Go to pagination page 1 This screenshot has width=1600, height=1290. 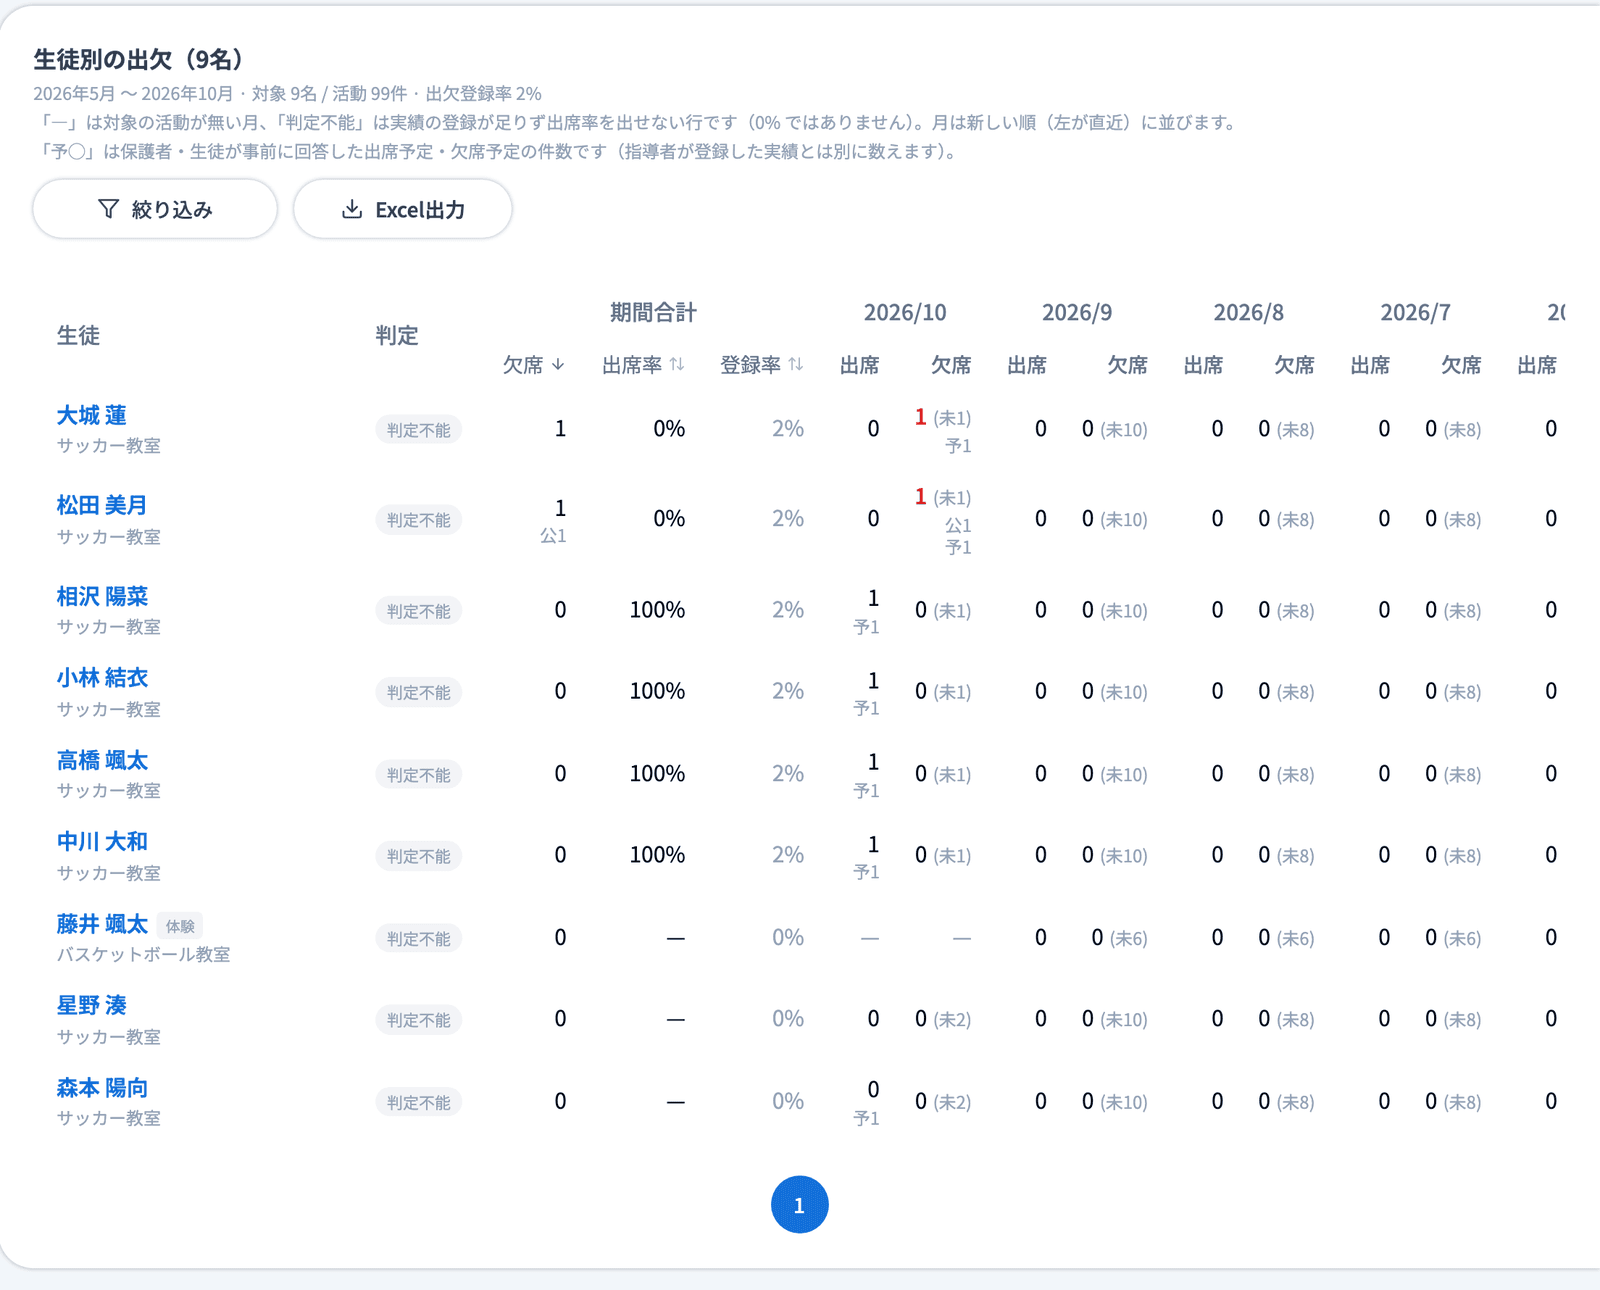tap(799, 1205)
